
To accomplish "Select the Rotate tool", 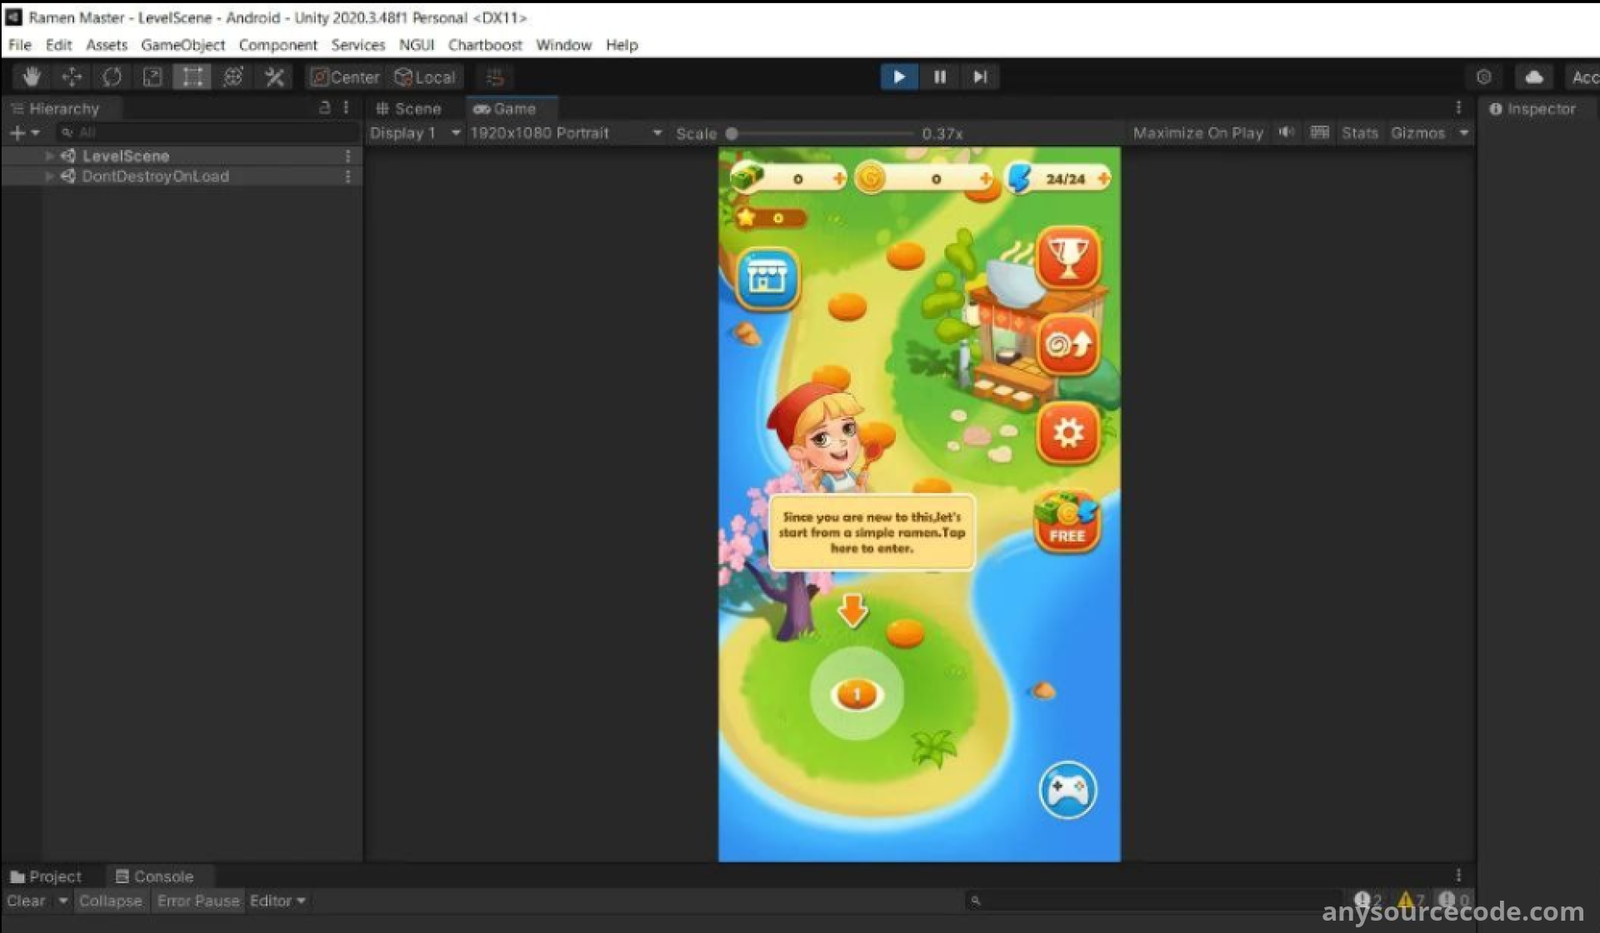I will (112, 77).
